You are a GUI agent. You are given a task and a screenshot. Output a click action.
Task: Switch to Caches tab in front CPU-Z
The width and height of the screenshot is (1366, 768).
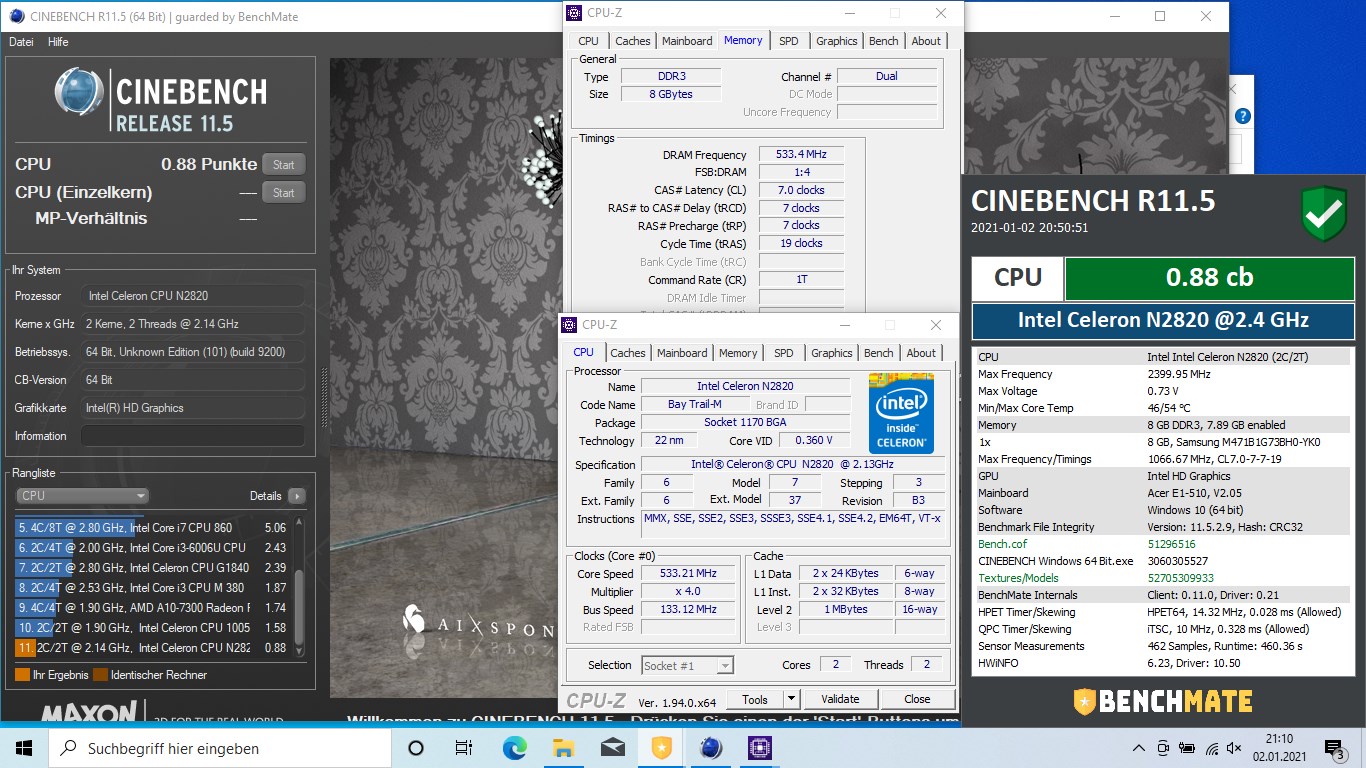click(x=628, y=353)
